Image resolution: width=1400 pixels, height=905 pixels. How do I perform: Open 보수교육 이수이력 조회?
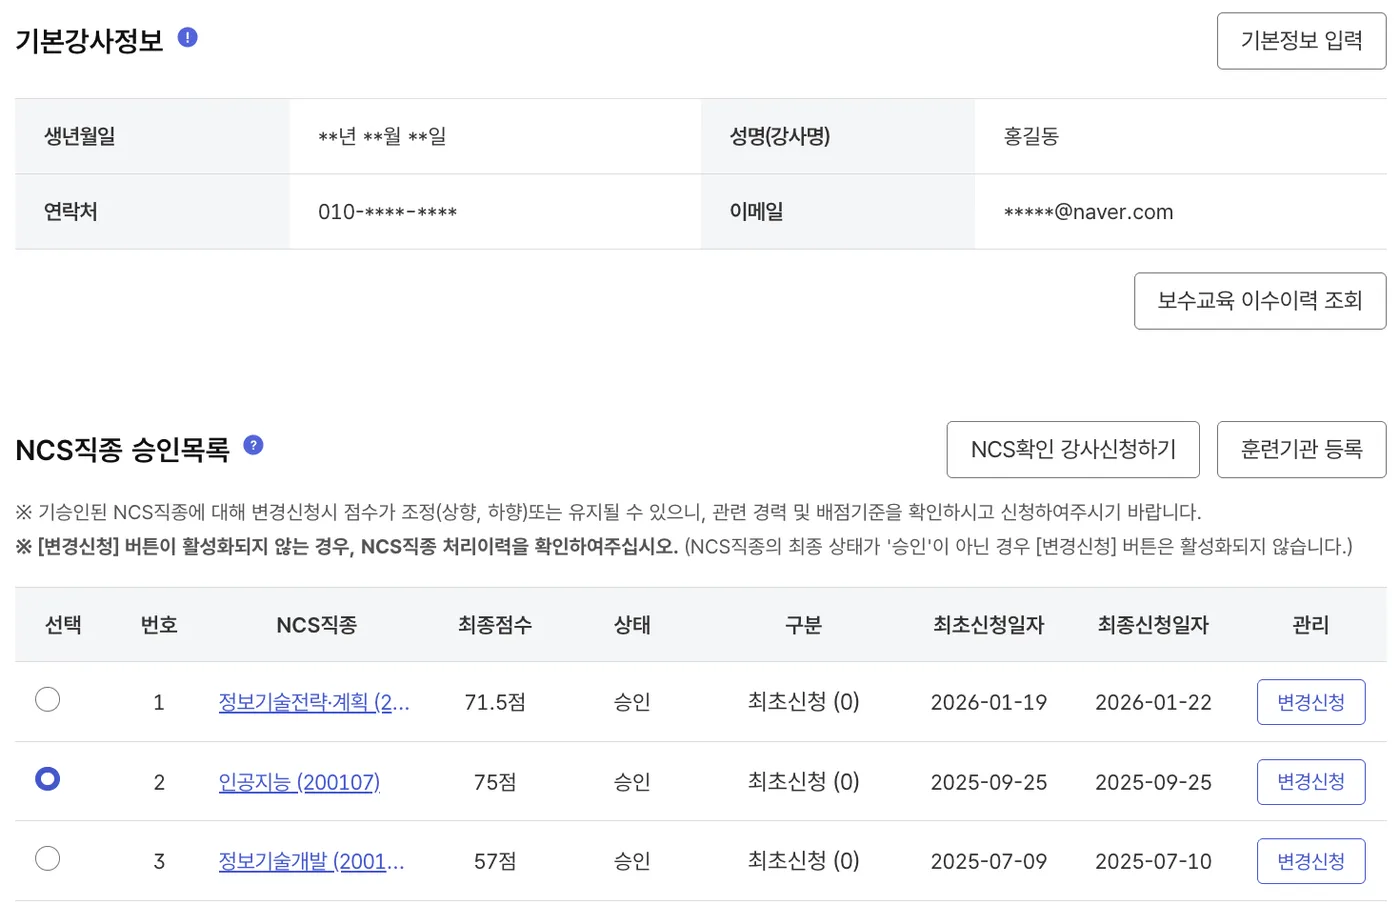point(1260,301)
